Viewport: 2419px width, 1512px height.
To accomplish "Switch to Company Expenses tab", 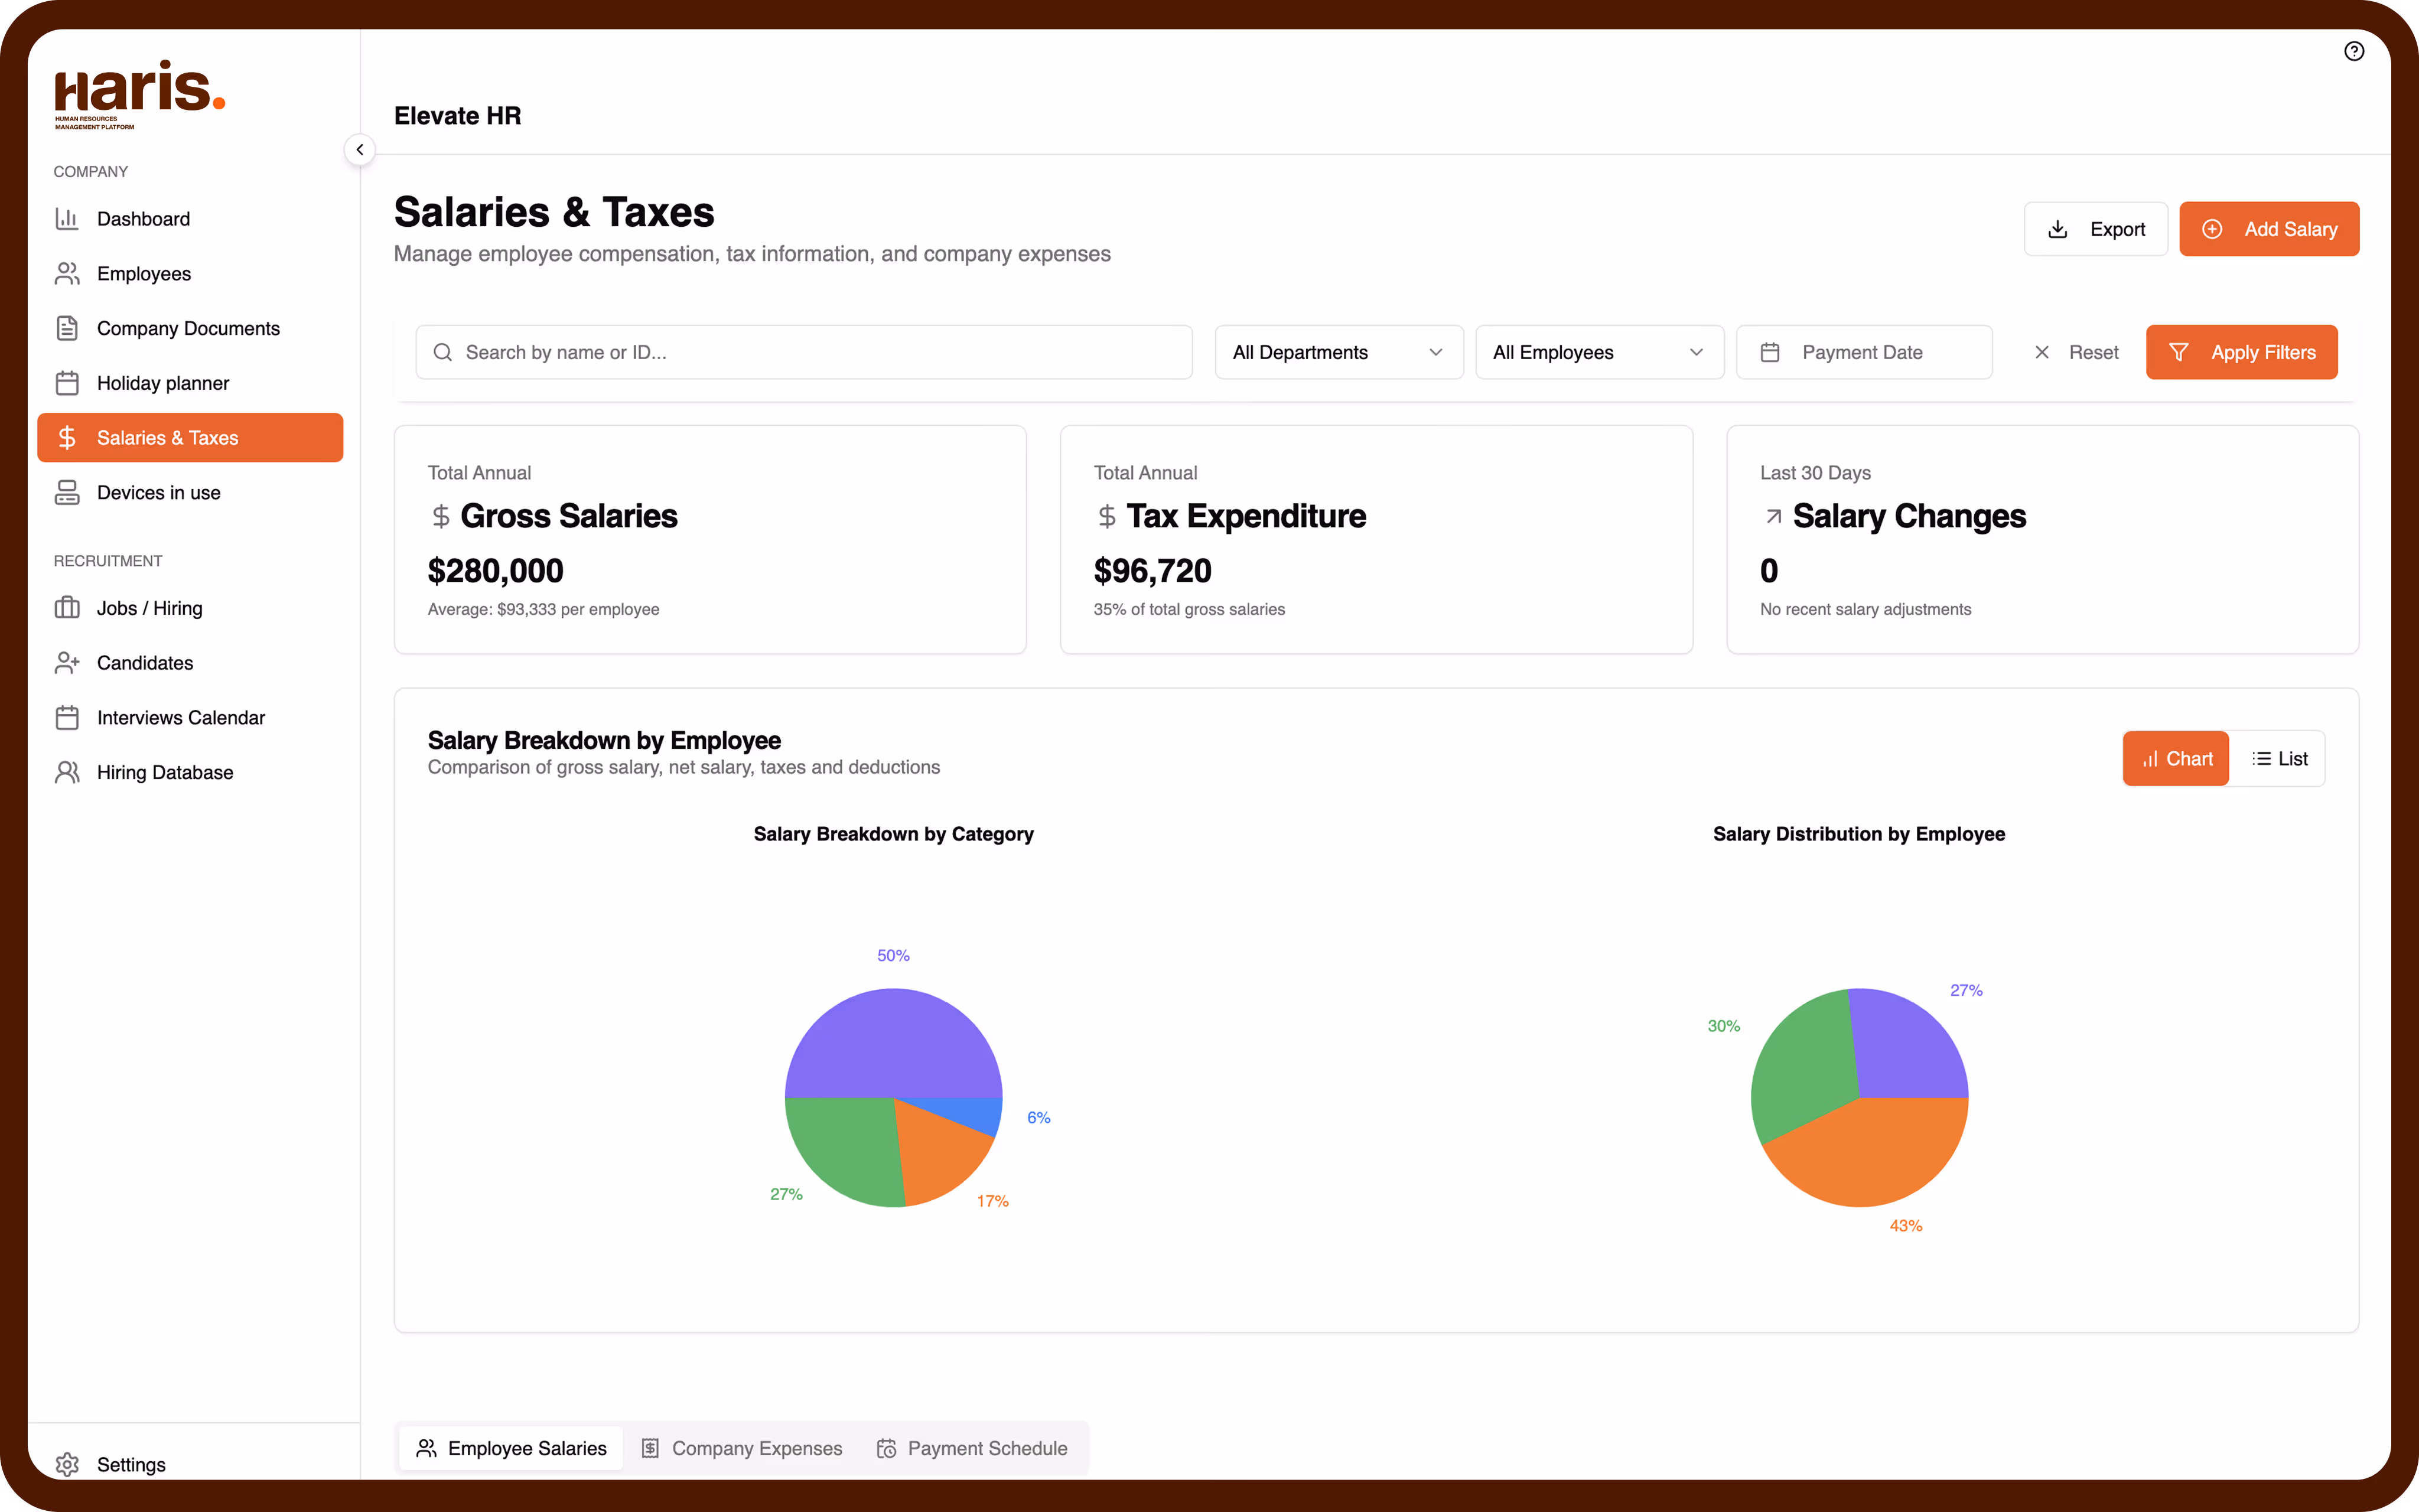I will (x=742, y=1448).
